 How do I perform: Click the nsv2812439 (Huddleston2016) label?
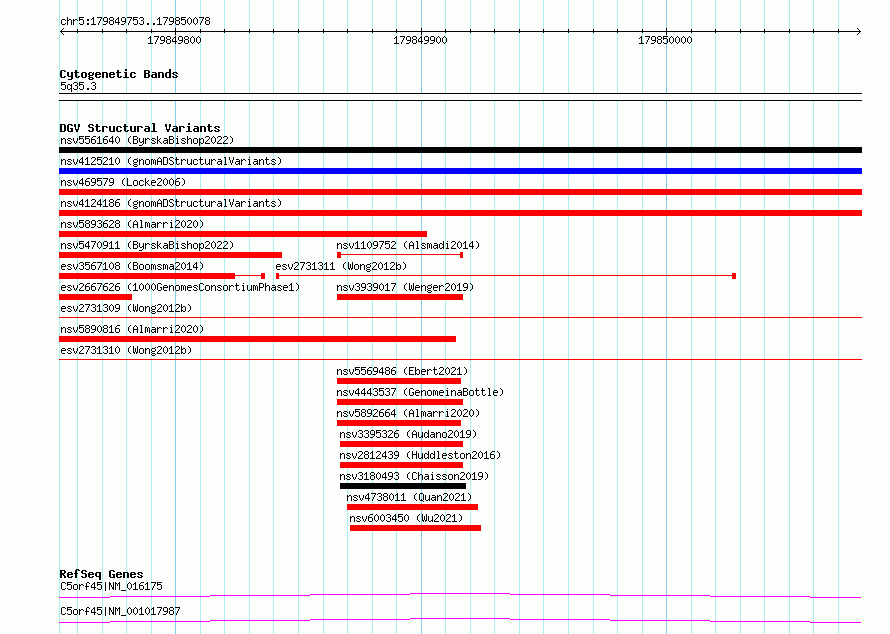pyautogui.click(x=420, y=455)
